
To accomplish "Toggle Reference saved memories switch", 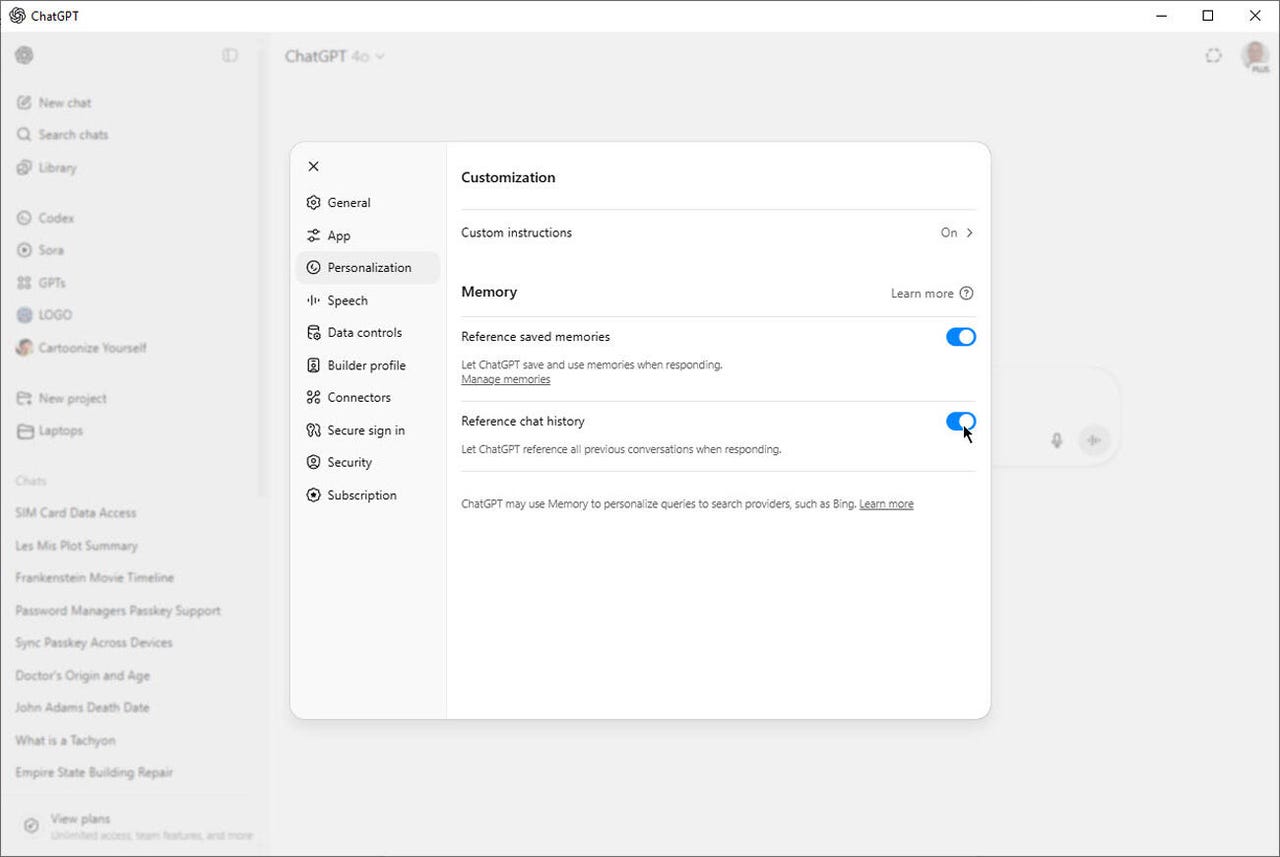I will click(960, 337).
